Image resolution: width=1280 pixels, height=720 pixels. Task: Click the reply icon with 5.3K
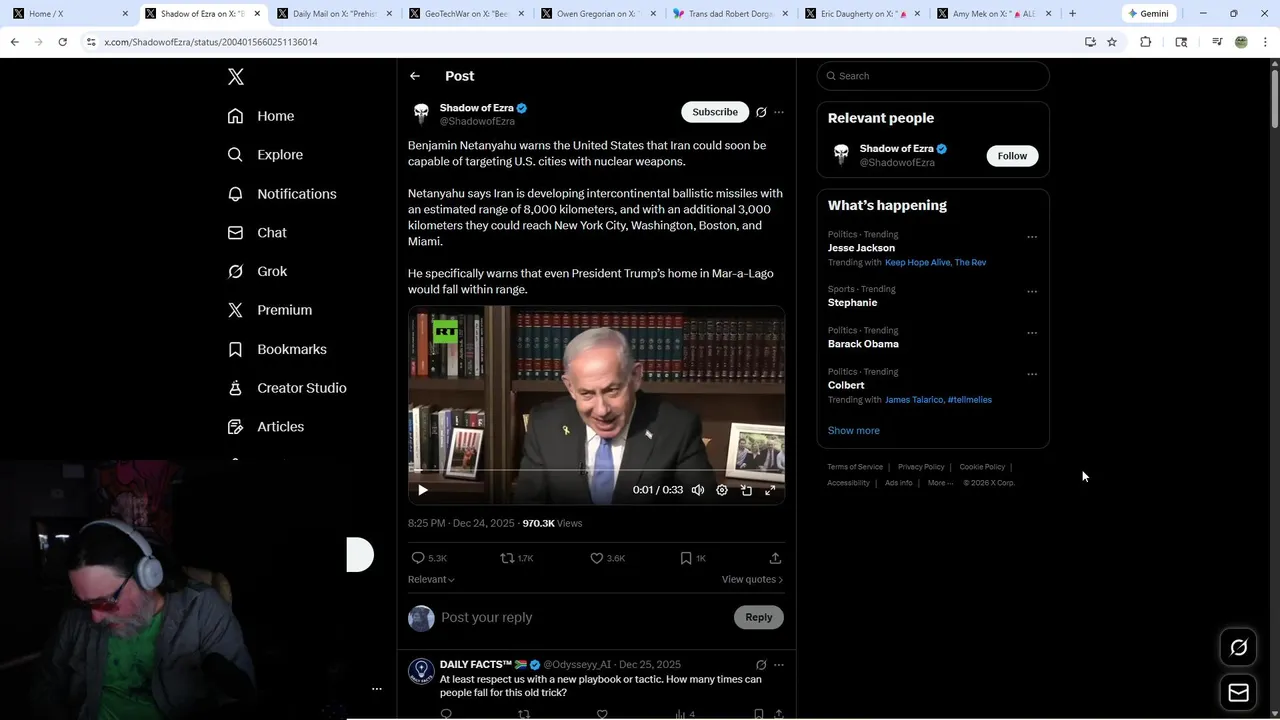tap(429, 558)
